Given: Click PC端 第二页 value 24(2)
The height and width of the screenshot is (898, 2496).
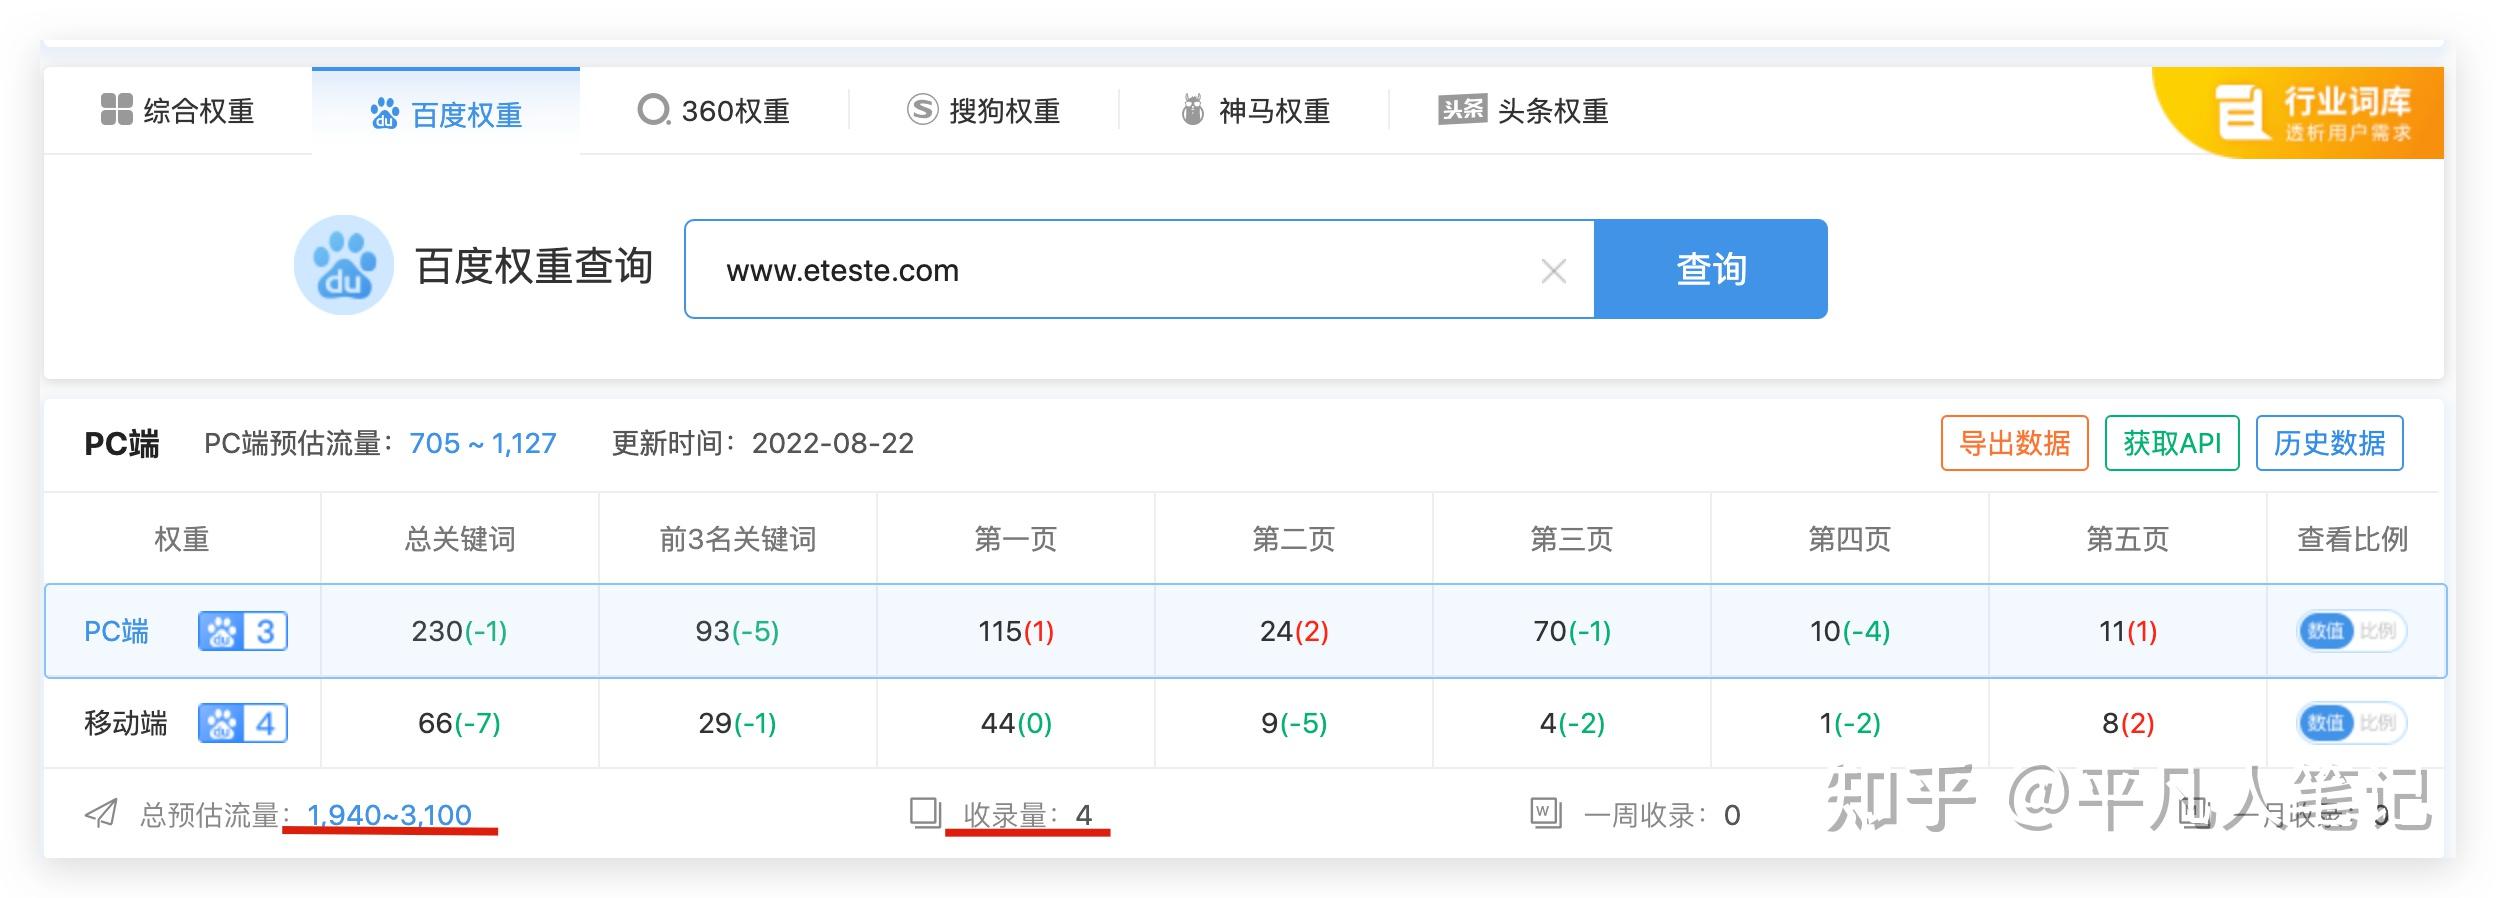Looking at the screenshot, I should pos(1294,631).
